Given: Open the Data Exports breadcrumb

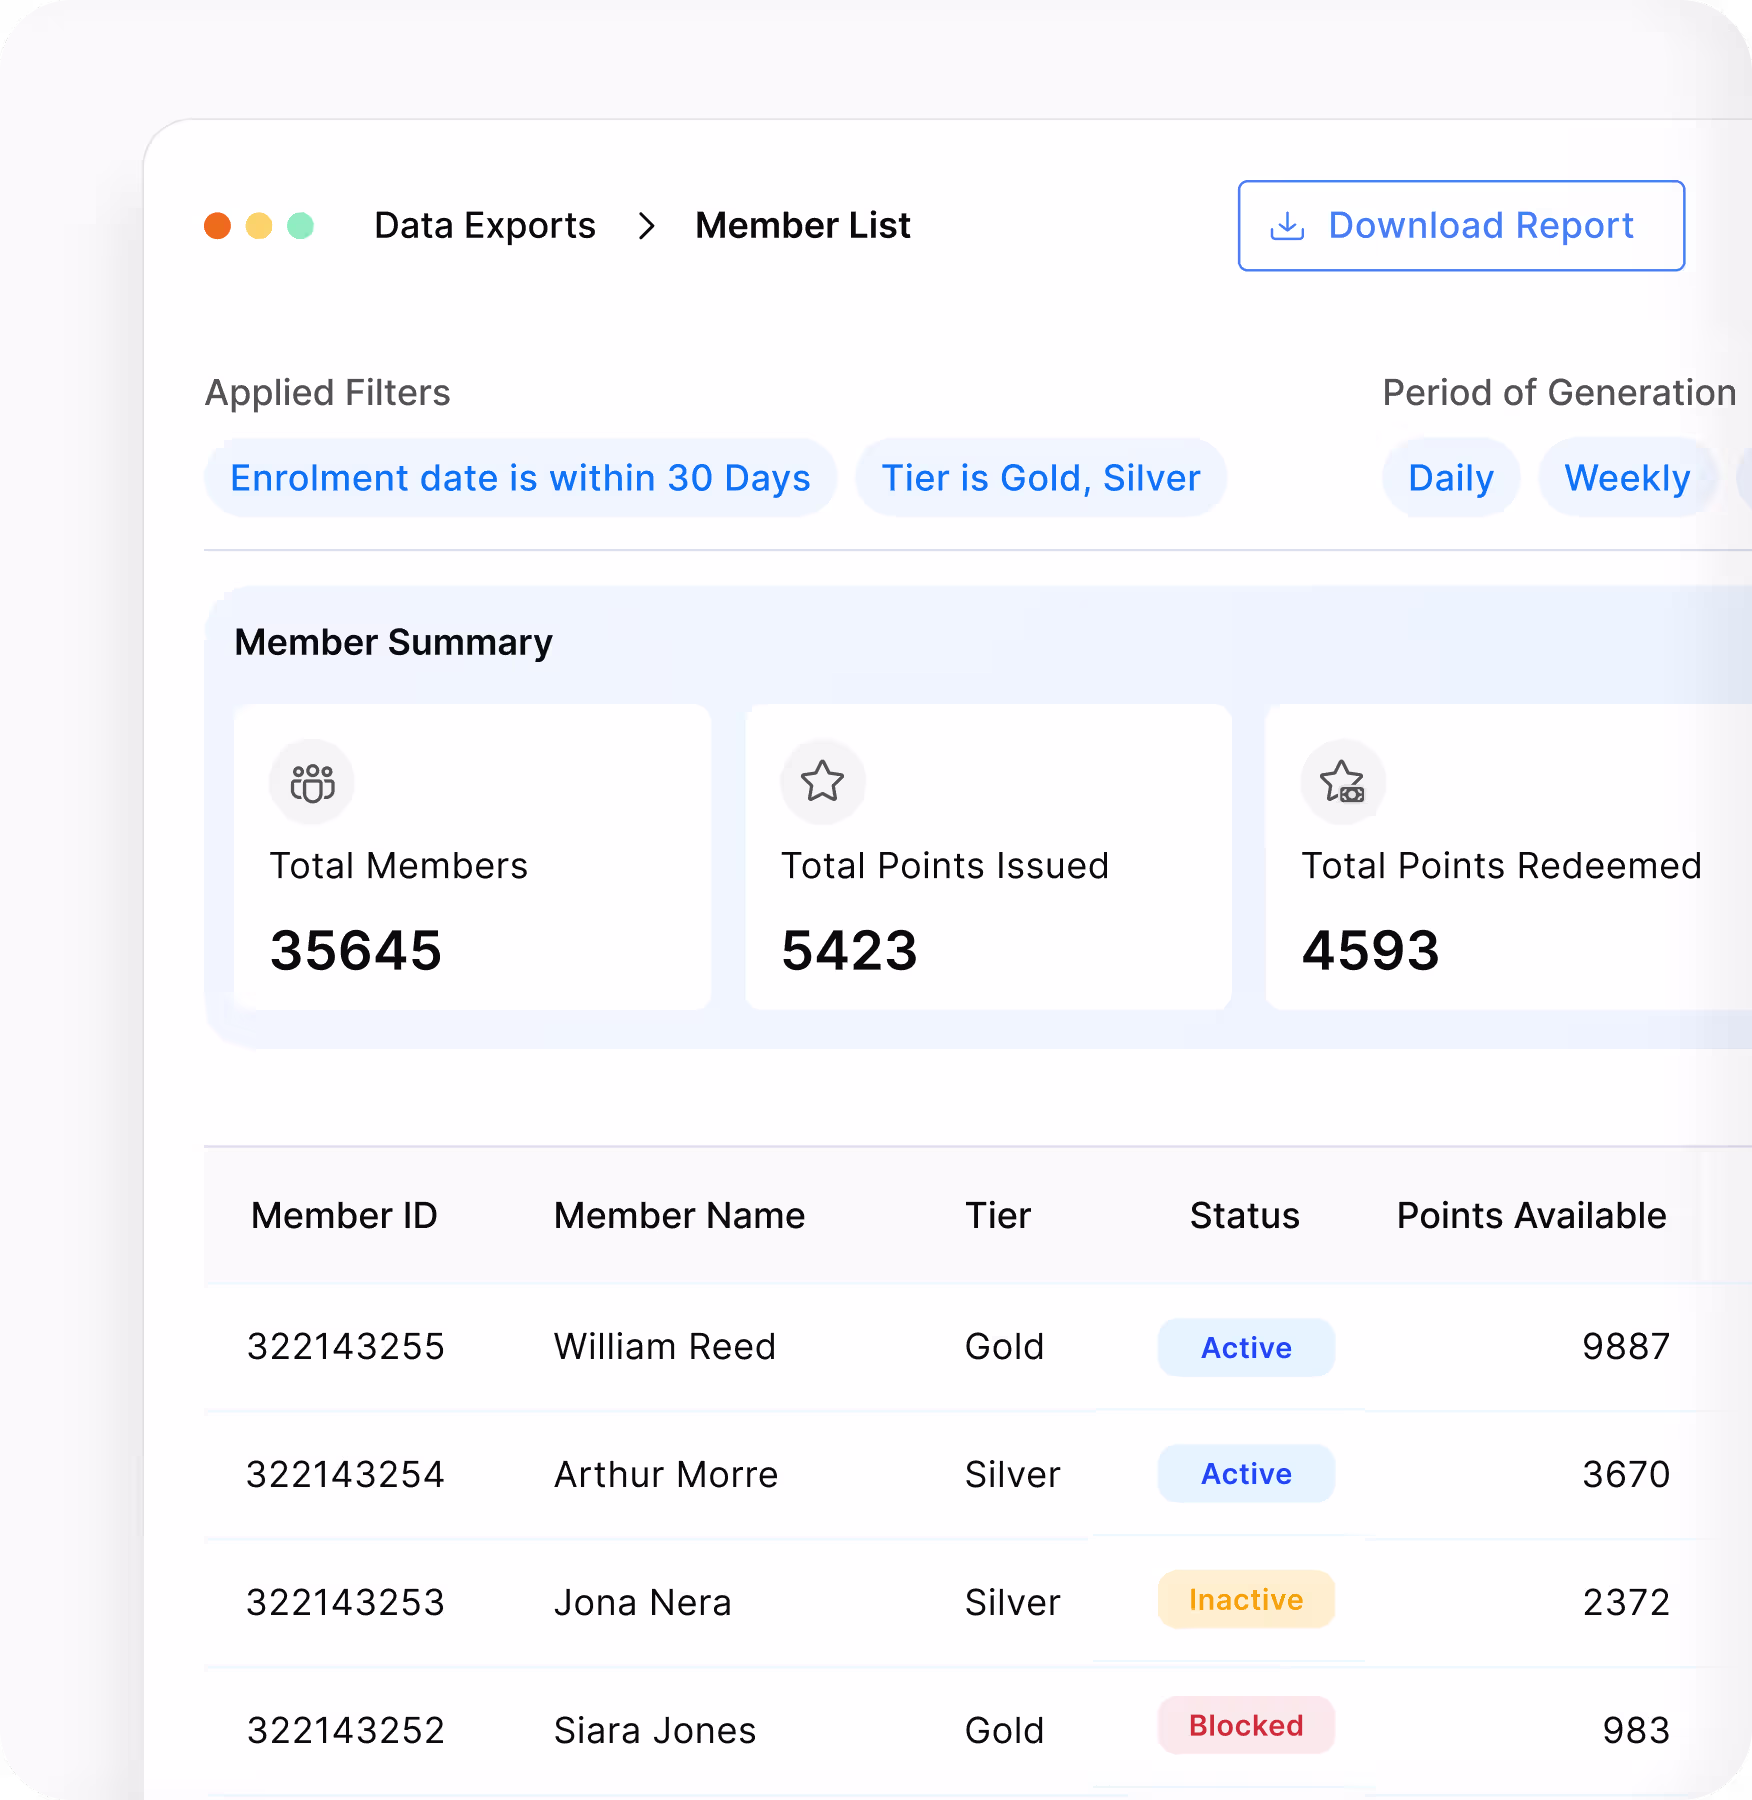Looking at the screenshot, I should coord(485,226).
